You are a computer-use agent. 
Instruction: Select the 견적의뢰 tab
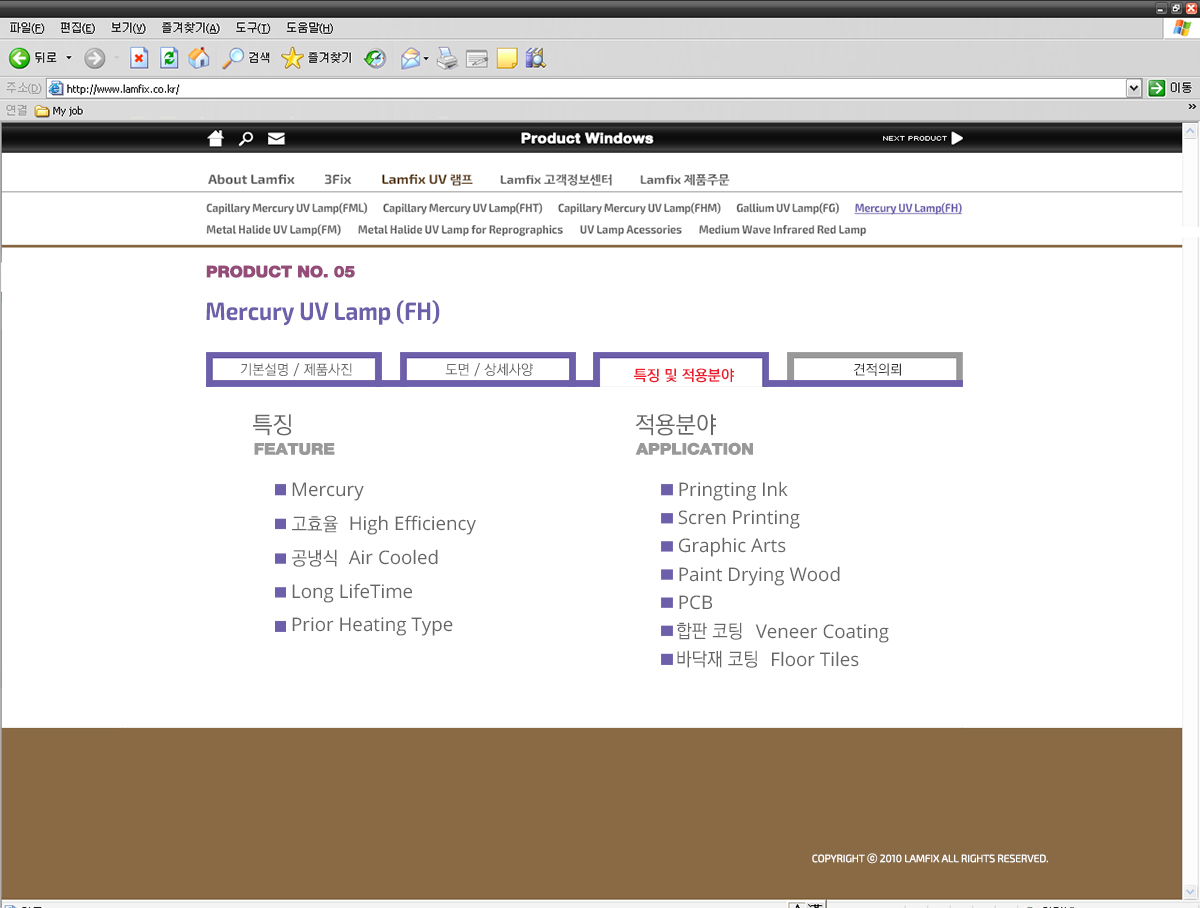[x=876, y=368]
